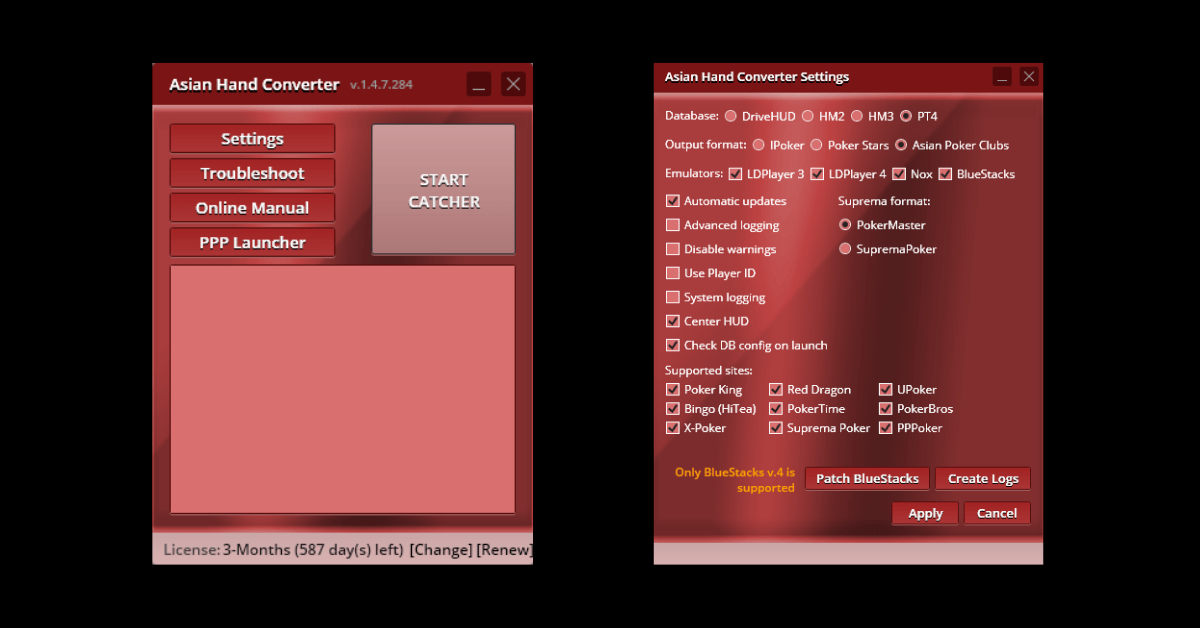Uncheck Suprema Poker supported site

pos(776,428)
